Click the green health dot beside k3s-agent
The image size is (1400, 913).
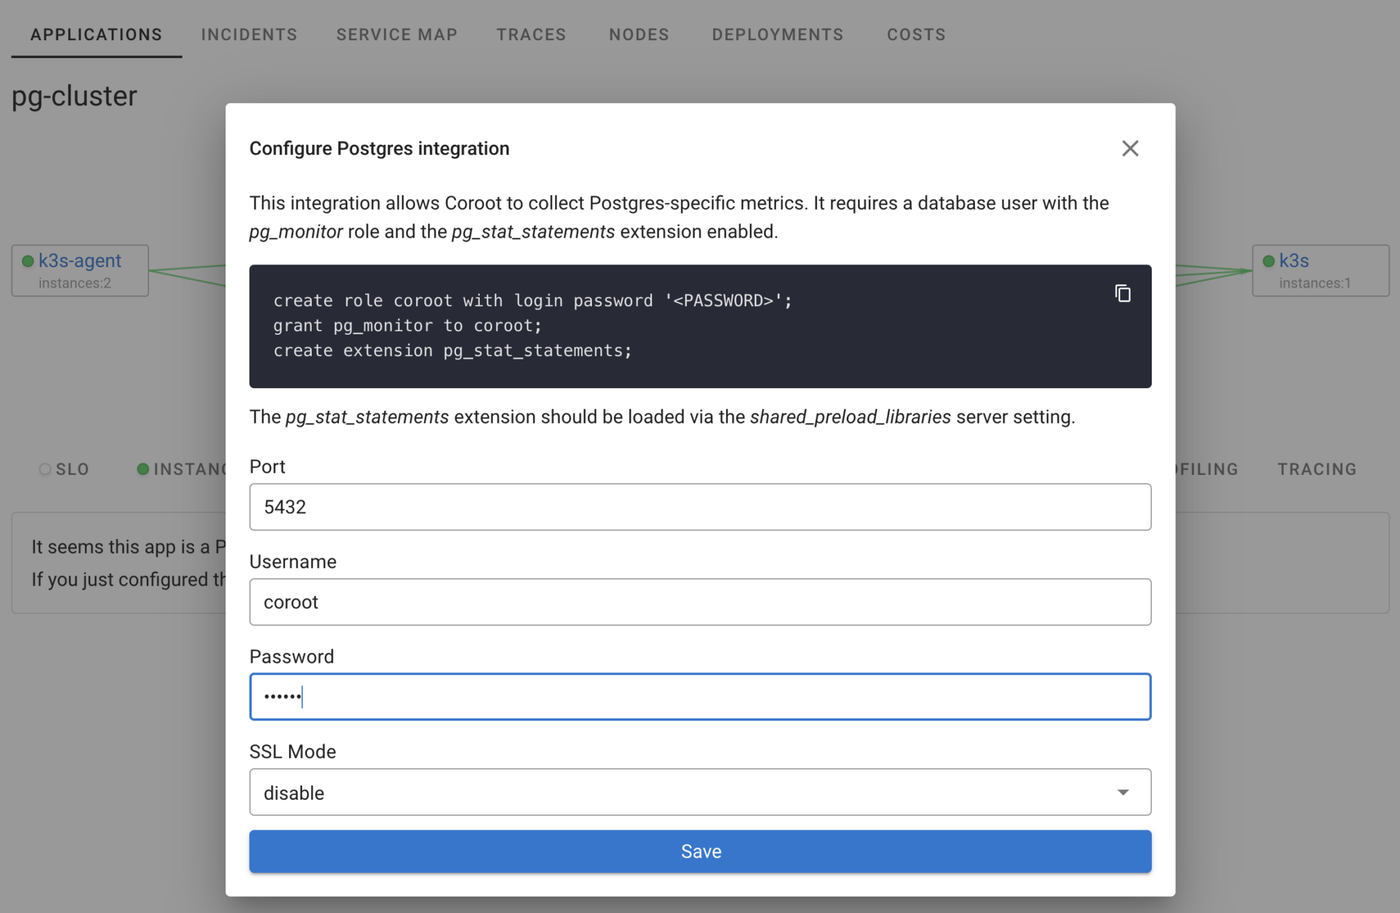[x=25, y=261]
